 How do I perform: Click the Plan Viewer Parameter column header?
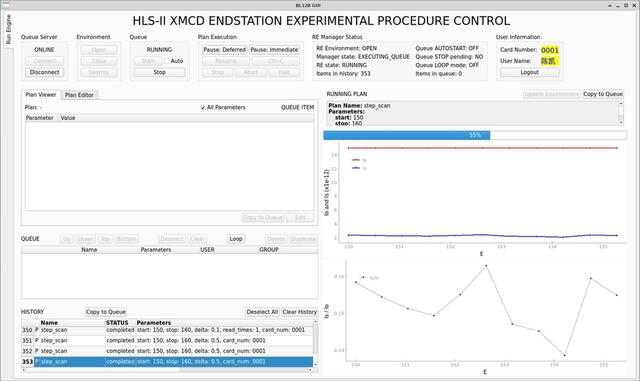pos(40,118)
